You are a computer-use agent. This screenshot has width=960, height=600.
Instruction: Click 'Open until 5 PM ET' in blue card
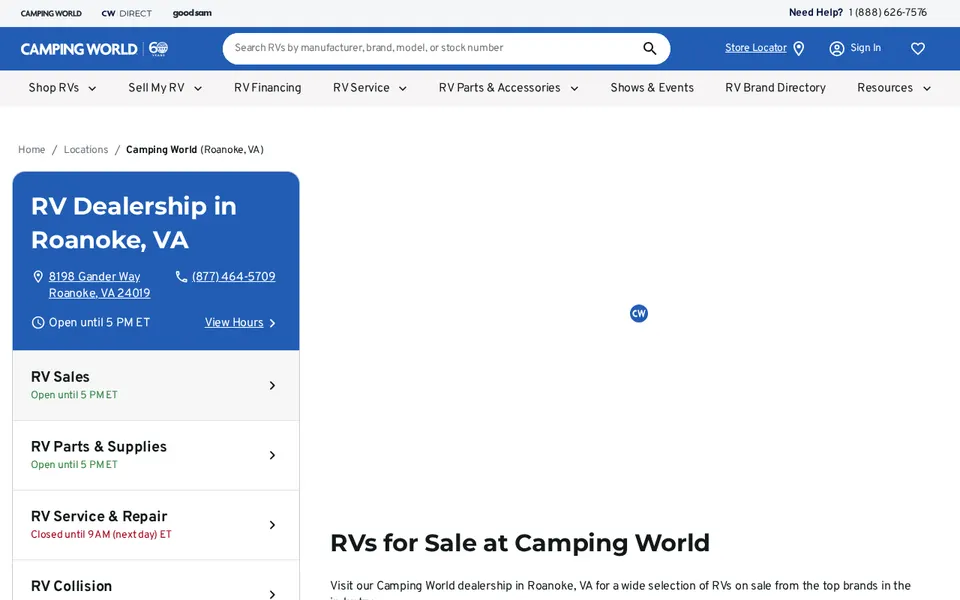coord(99,323)
